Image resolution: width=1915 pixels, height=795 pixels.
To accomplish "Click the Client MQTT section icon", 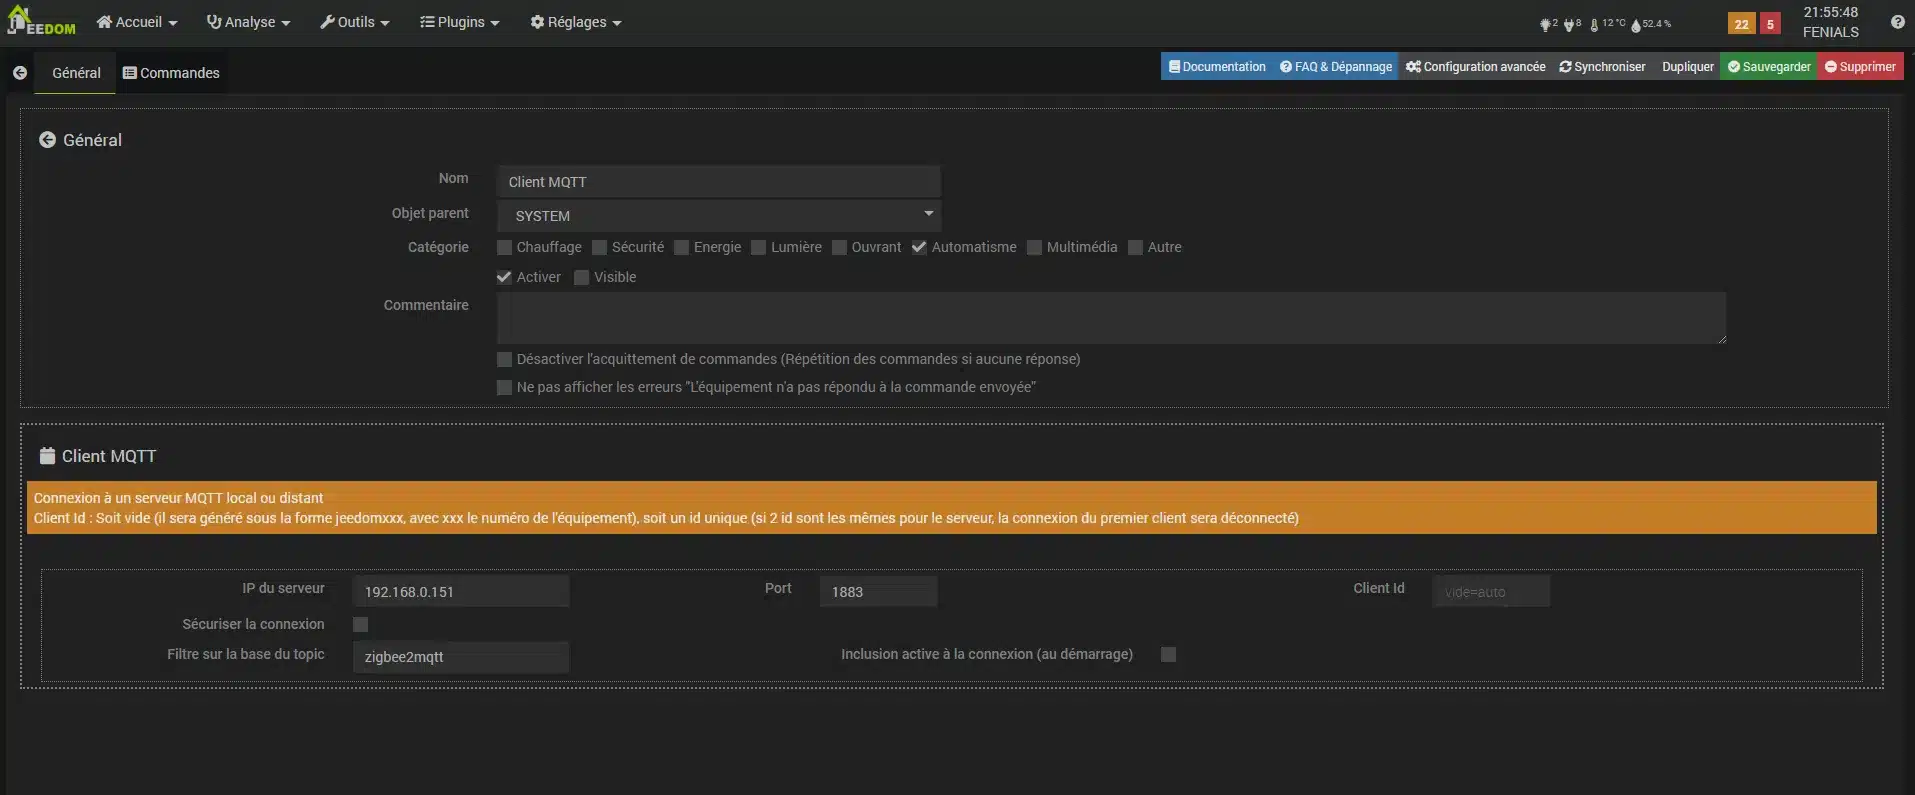I will [47, 456].
